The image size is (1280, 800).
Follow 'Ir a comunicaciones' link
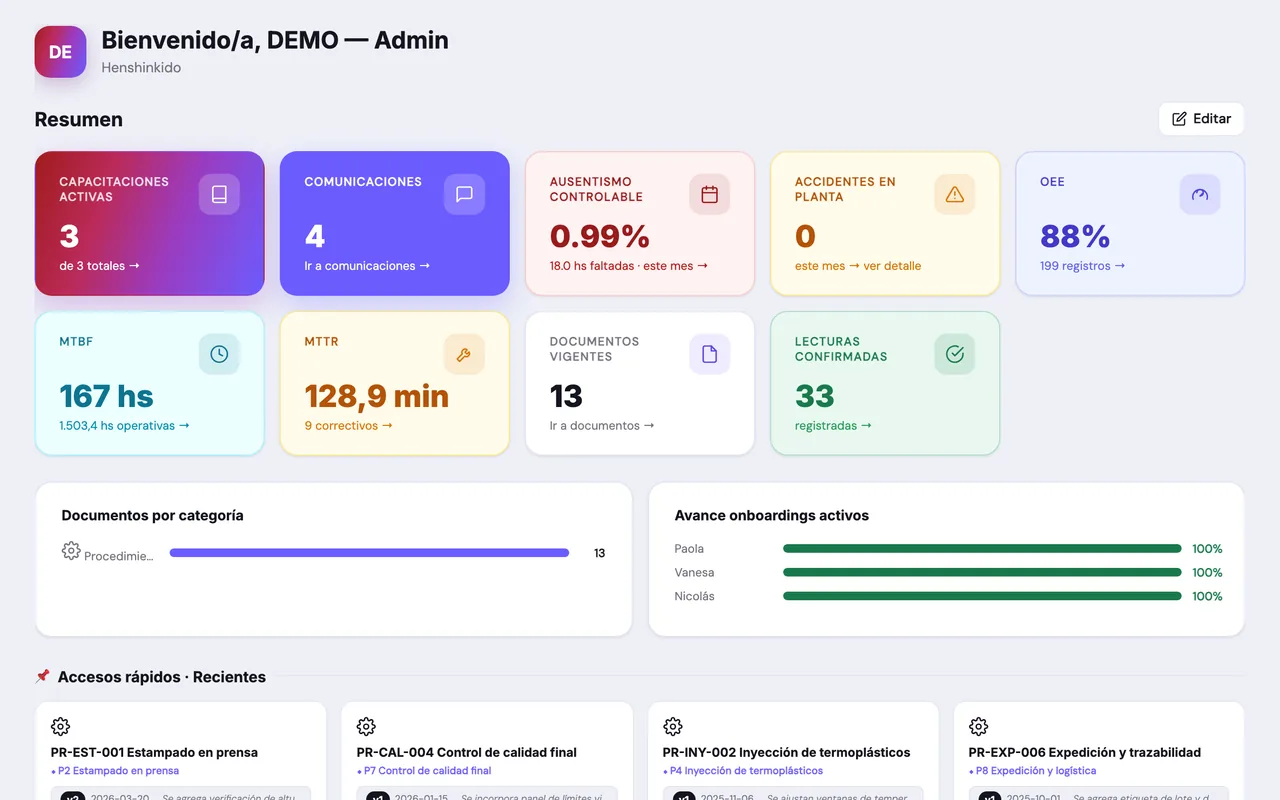coord(367,266)
